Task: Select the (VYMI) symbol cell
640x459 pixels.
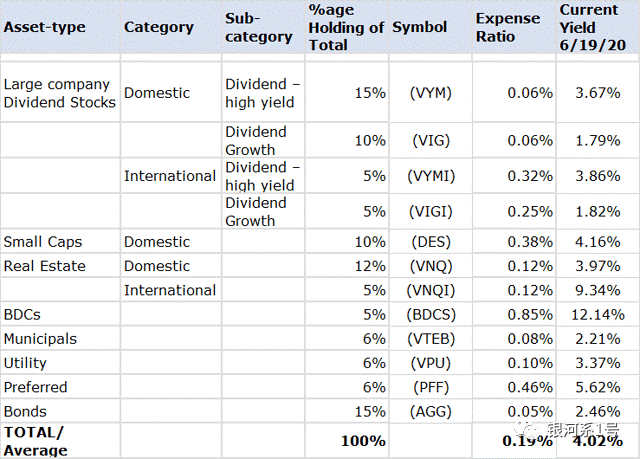Action: coord(432,176)
